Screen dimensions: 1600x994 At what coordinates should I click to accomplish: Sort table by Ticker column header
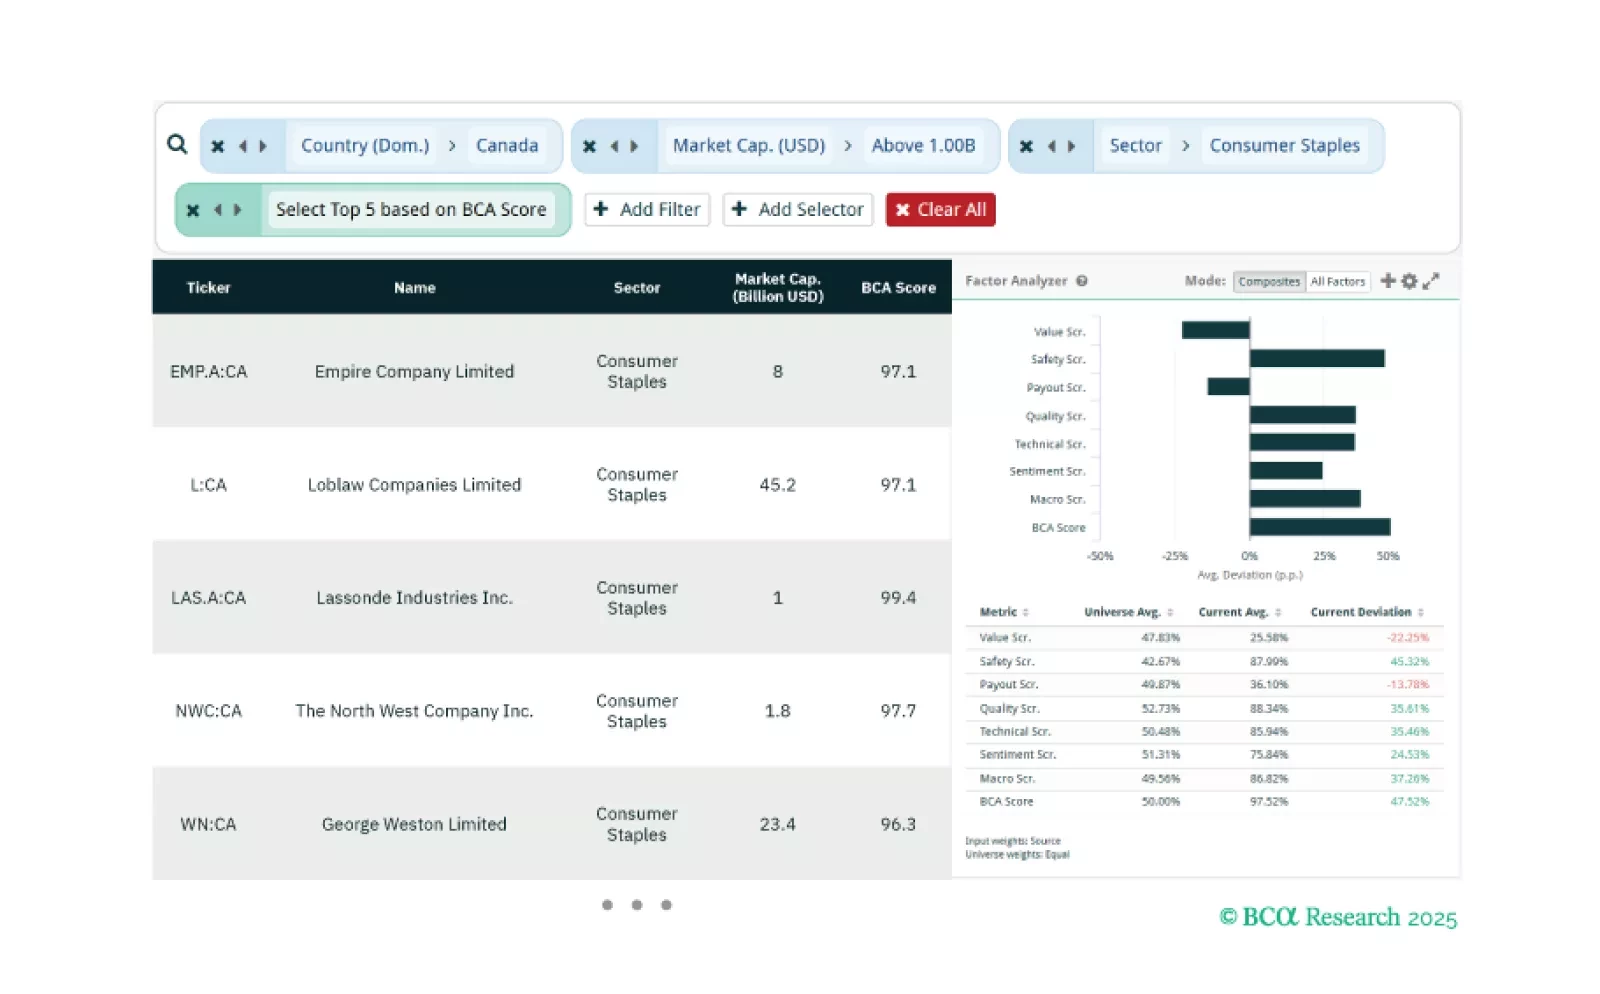(x=208, y=288)
